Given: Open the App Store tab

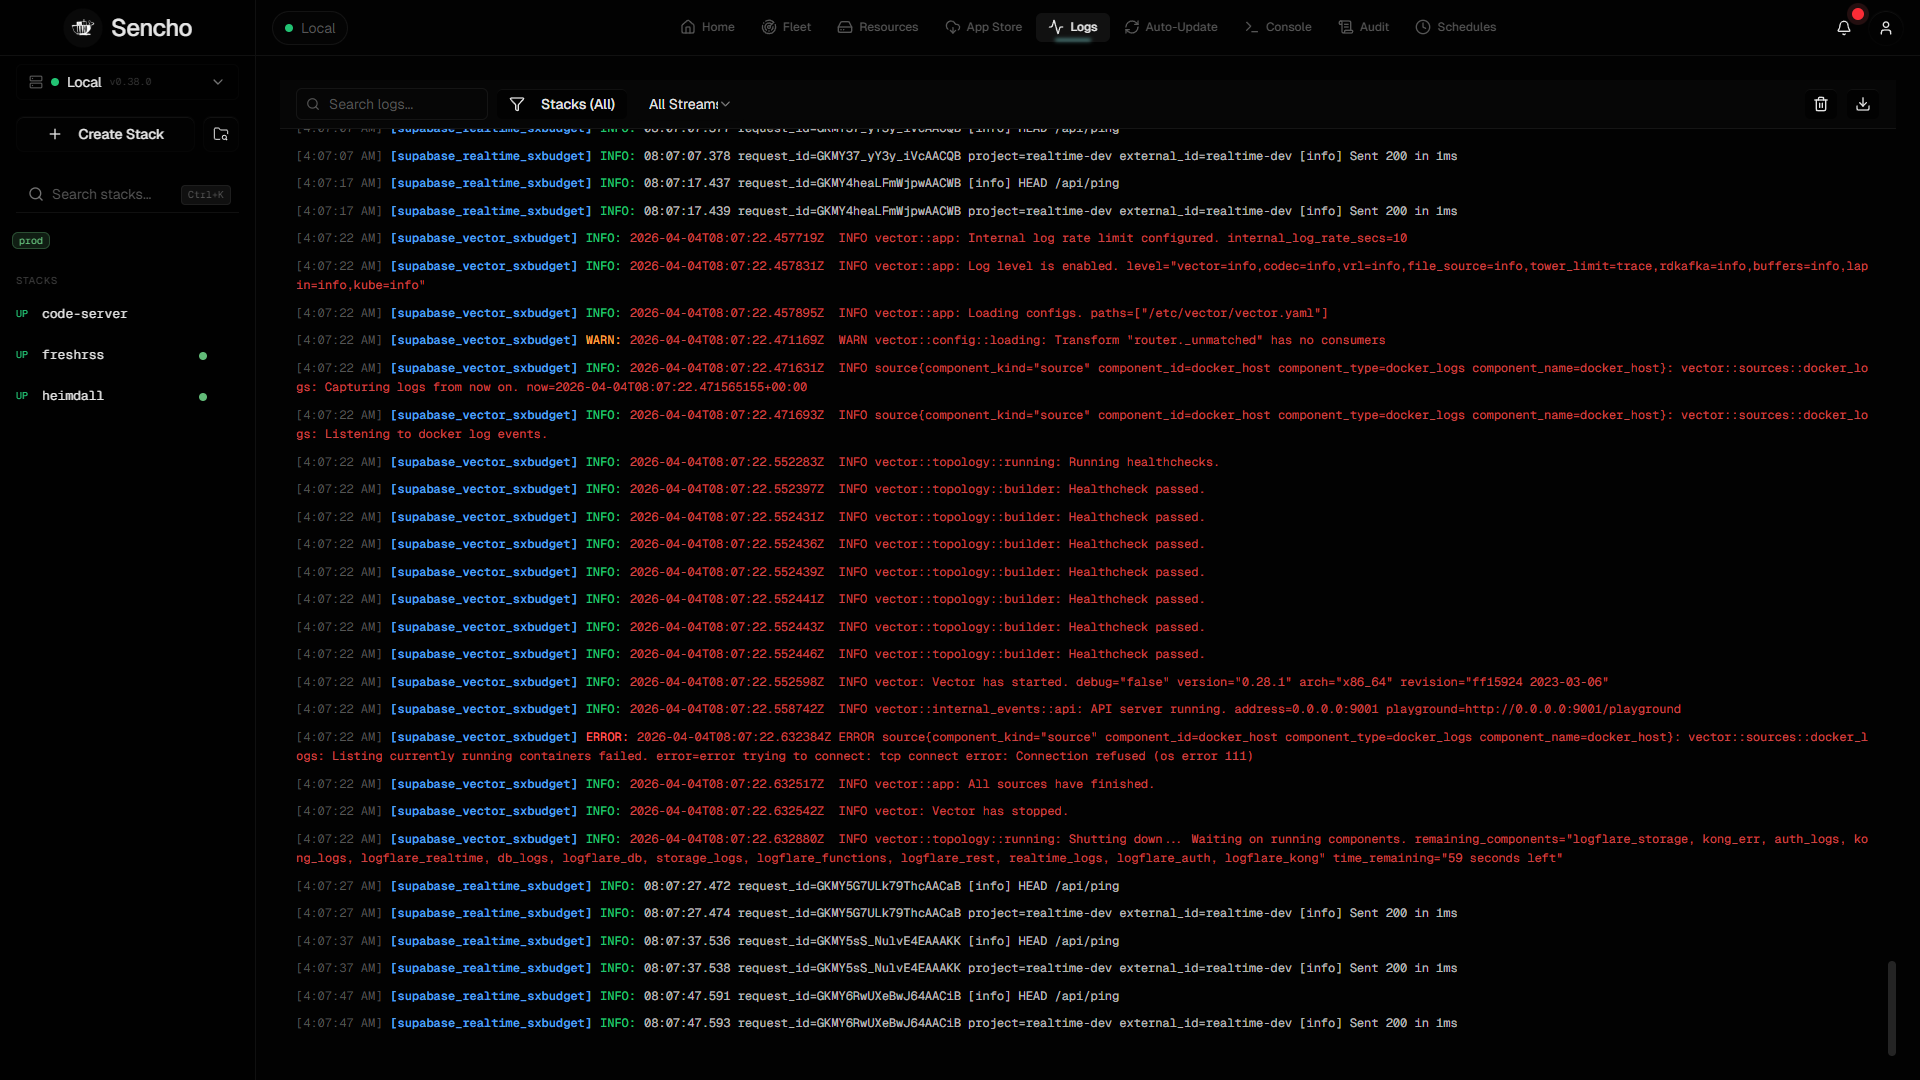Looking at the screenshot, I should [x=984, y=27].
